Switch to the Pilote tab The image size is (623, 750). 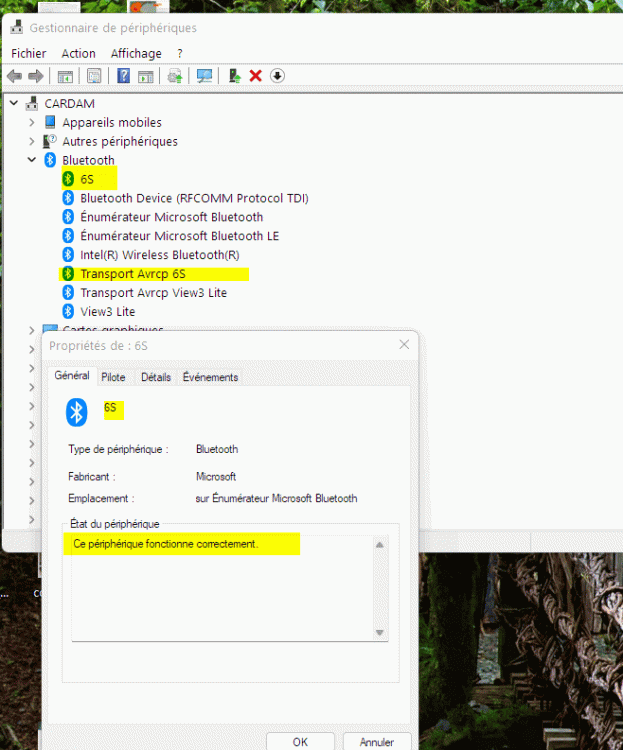click(x=113, y=377)
